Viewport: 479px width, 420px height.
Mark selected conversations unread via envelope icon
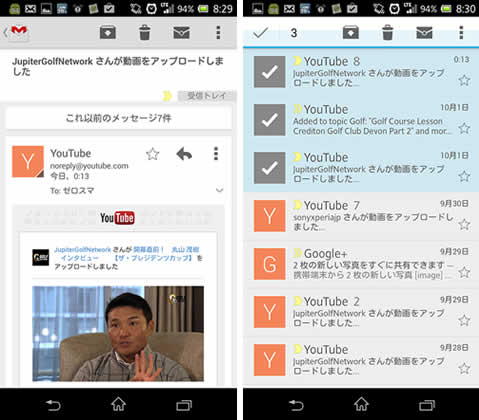424,33
